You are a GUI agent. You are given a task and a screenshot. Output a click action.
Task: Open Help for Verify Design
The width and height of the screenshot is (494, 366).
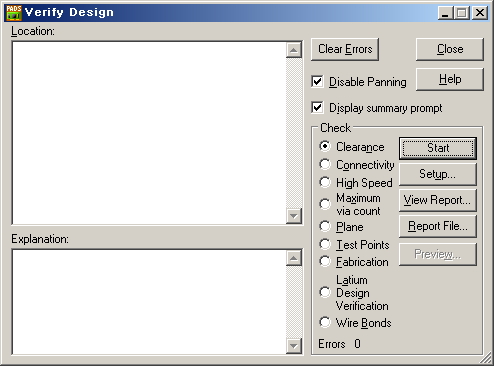(x=450, y=79)
